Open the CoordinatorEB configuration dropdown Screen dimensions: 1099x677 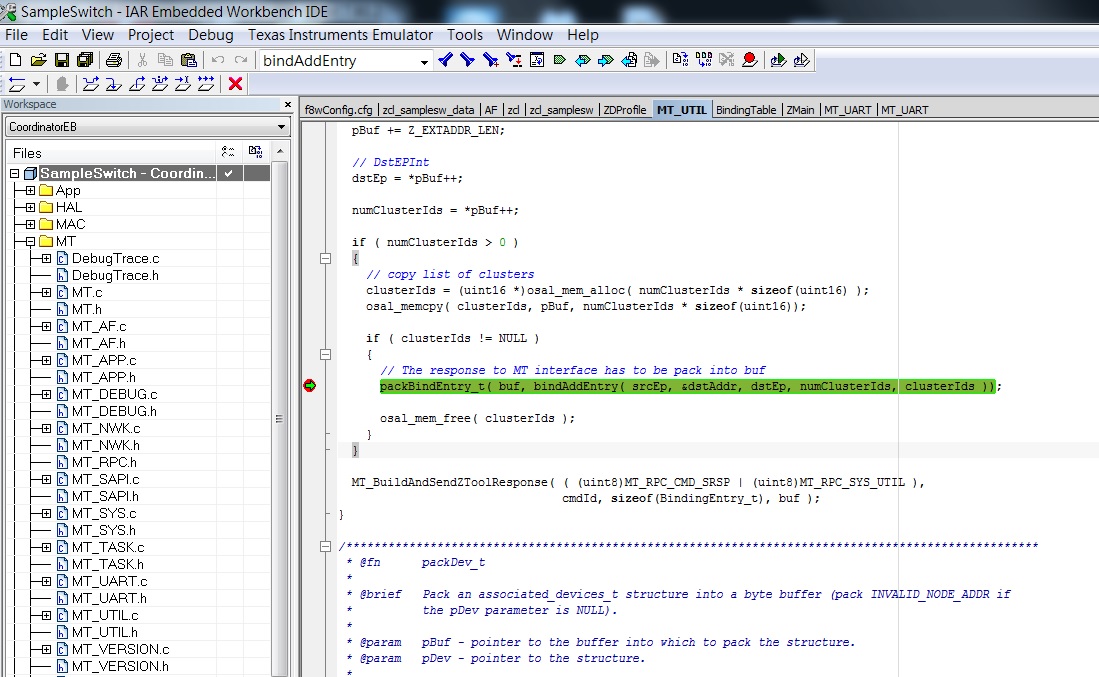coord(281,127)
